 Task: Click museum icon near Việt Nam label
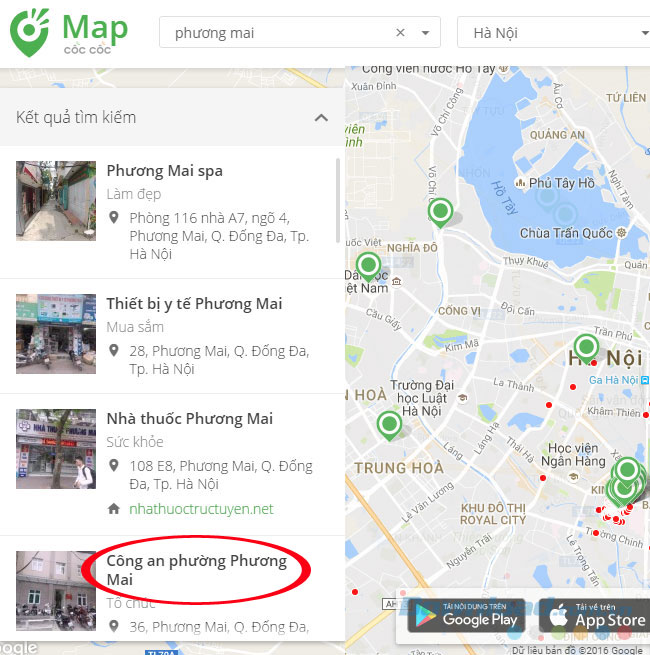tap(397, 281)
